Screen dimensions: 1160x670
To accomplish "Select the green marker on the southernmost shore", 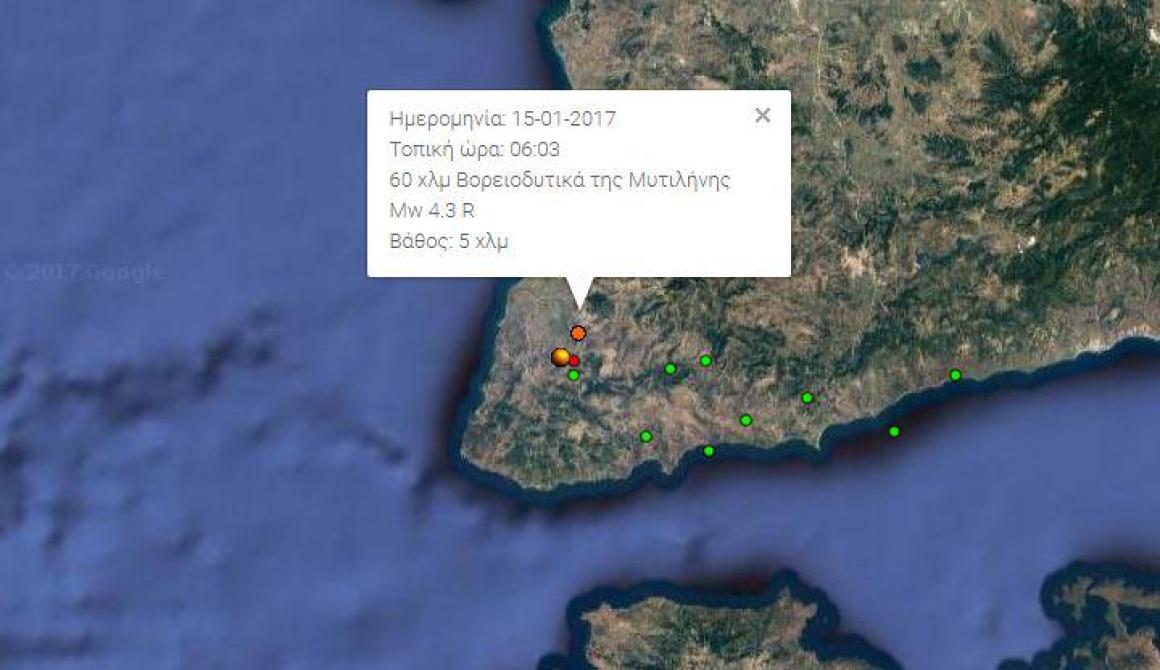I will 709,451.
